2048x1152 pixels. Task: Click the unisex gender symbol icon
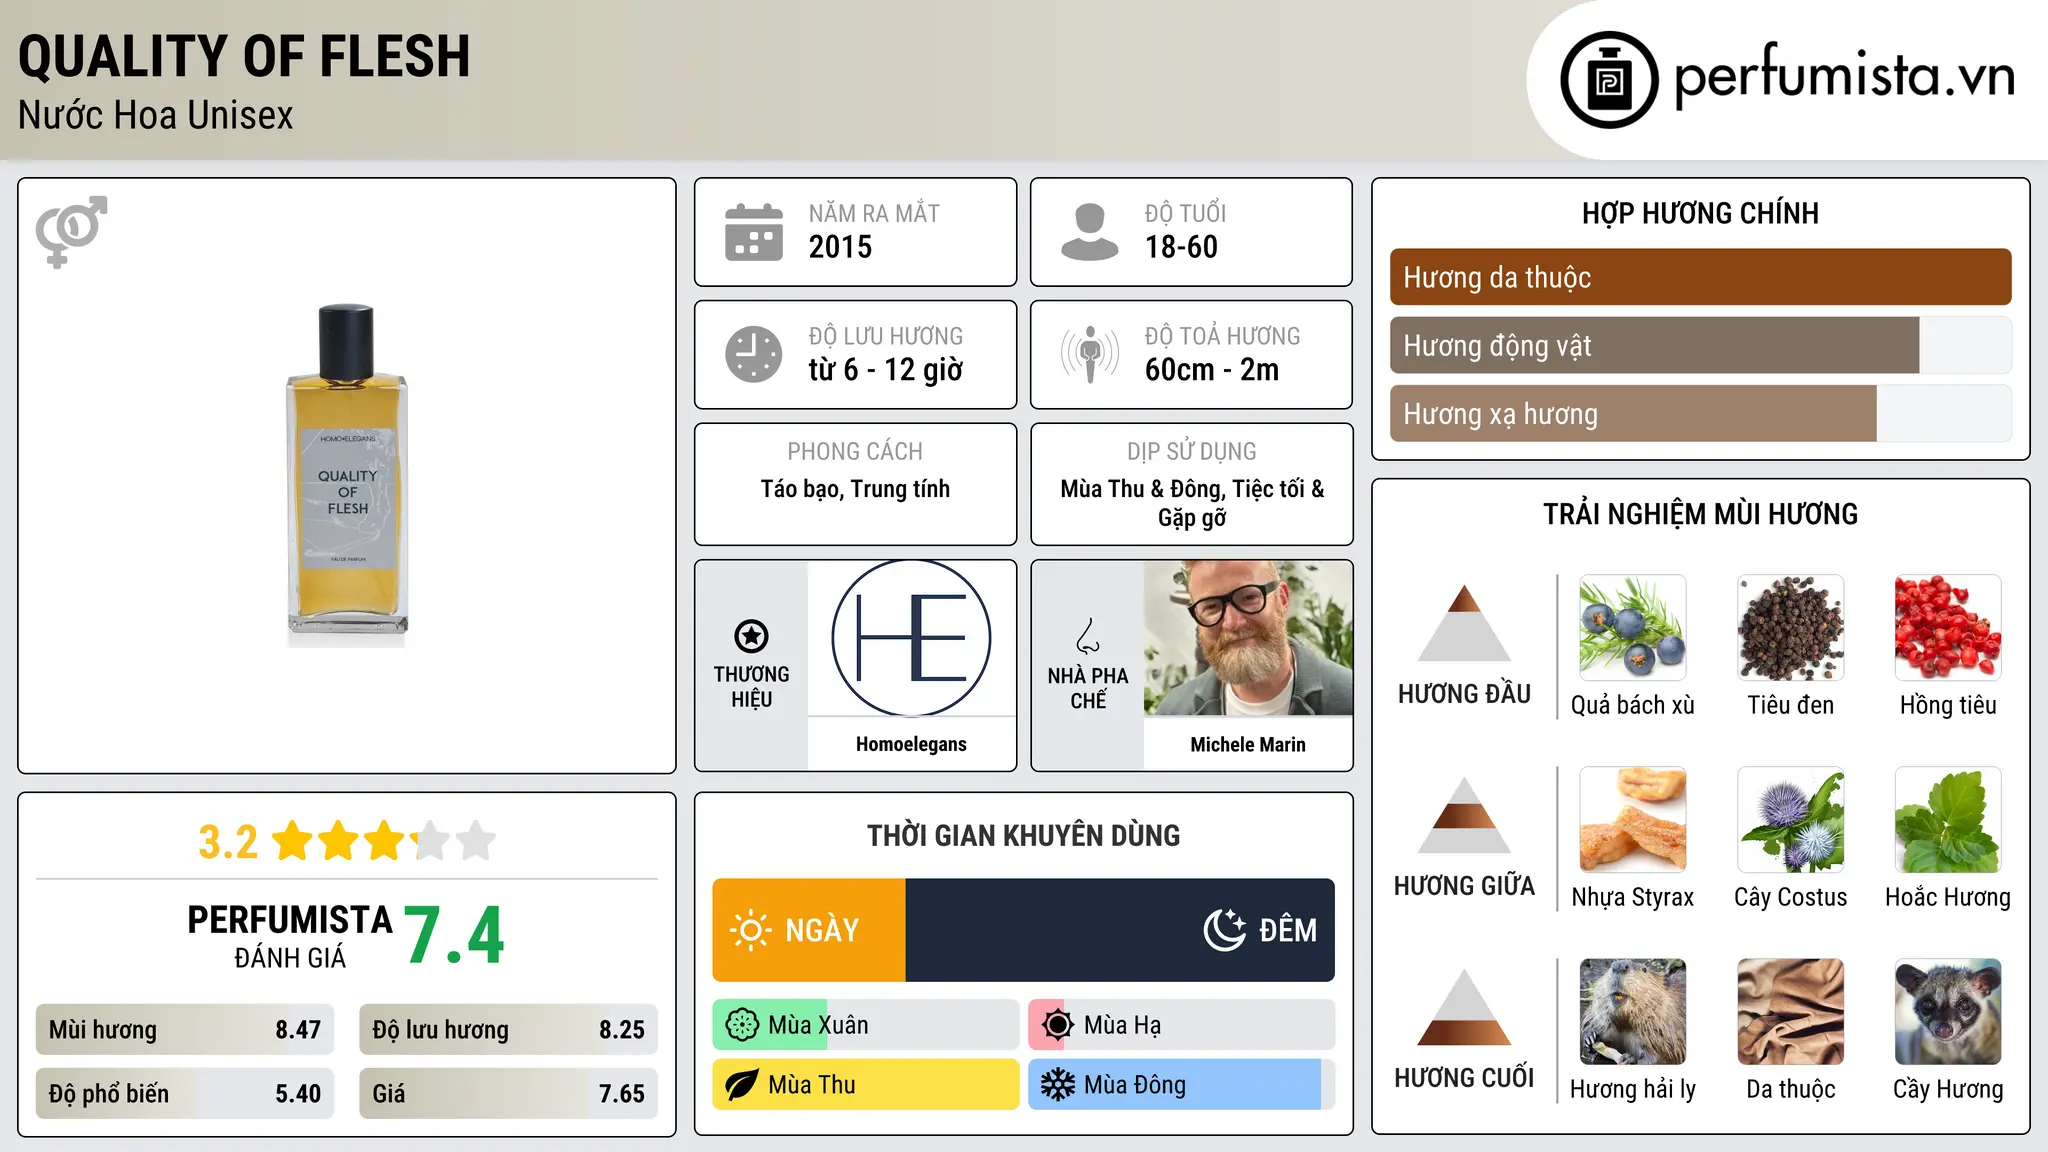pyautogui.click(x=71, y=231)
